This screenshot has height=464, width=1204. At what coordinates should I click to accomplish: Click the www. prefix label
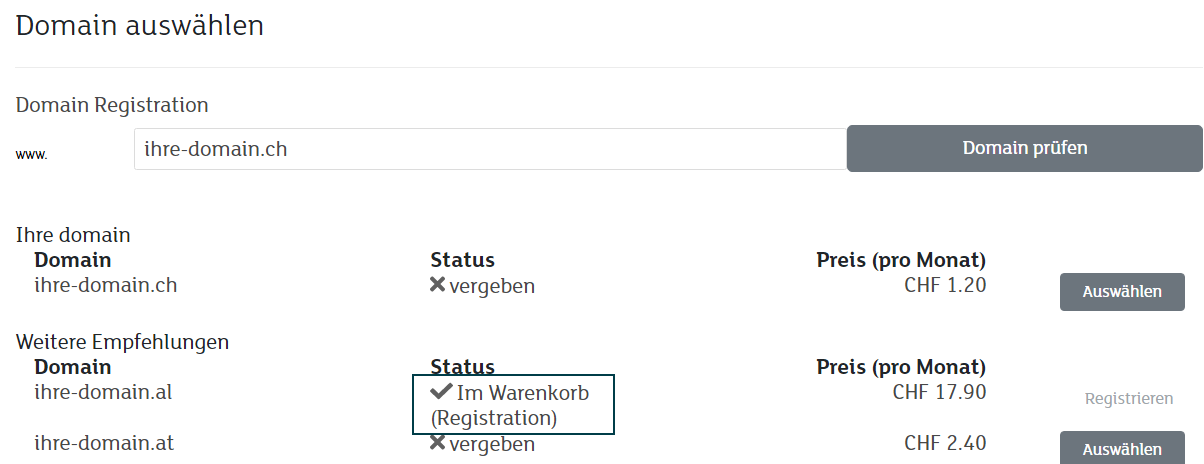coord(32,155)
